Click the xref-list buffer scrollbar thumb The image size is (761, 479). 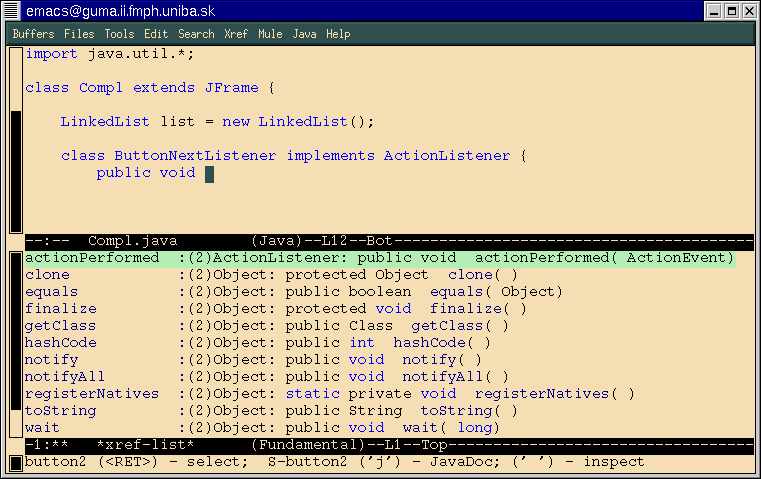16,331
